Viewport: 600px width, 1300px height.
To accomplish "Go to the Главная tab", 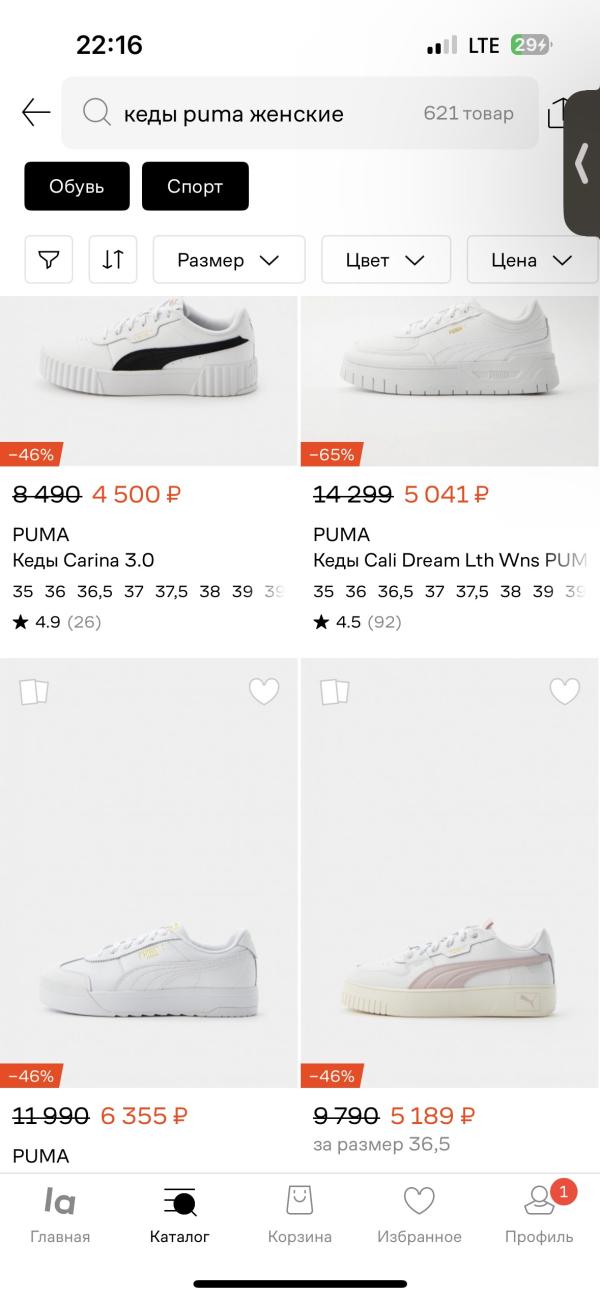I will click(60, 1213).
